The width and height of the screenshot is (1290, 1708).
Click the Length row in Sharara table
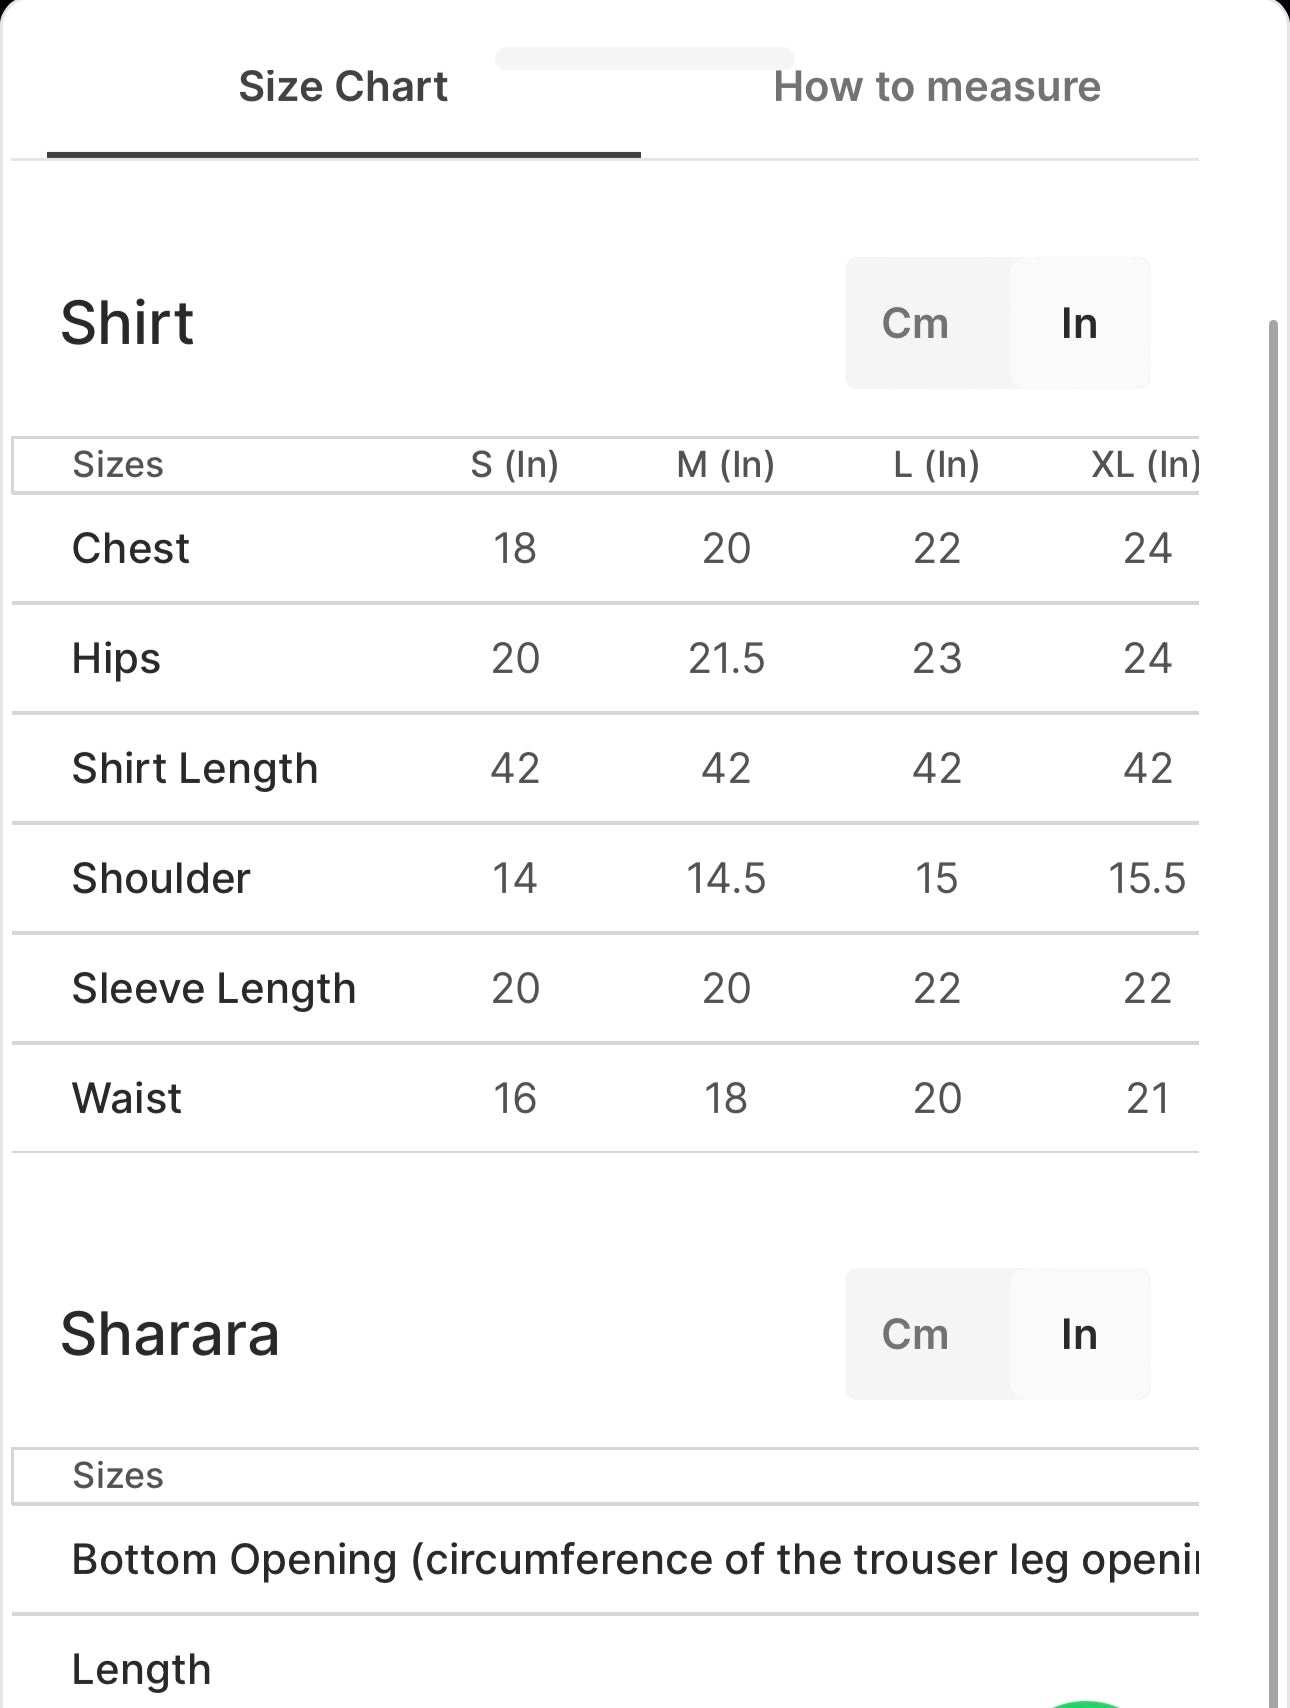142,1670
